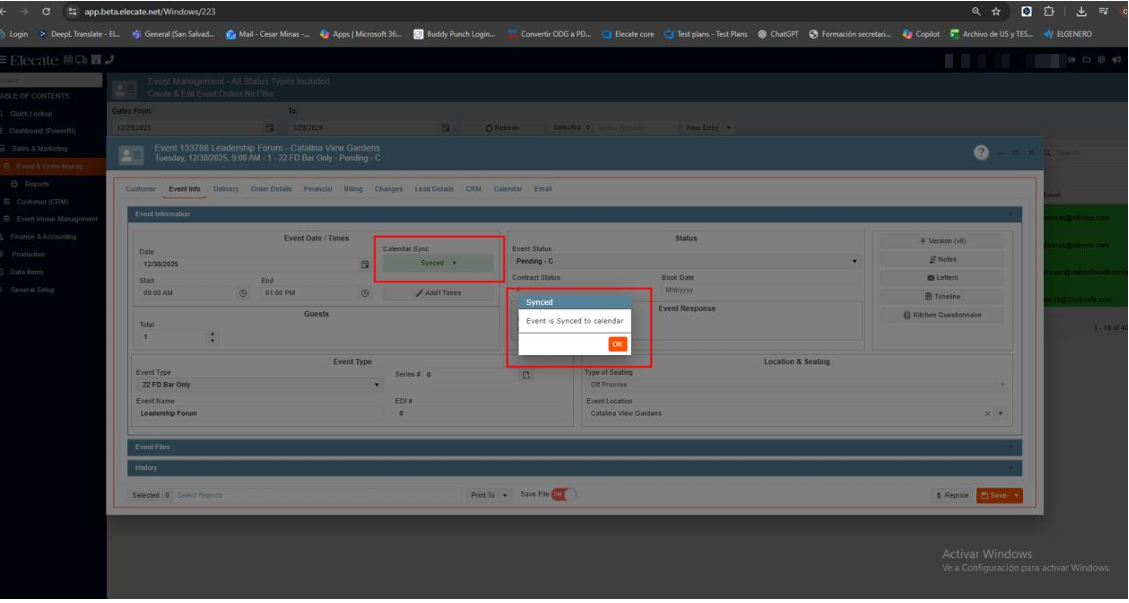Click the Series # document icon
1129x603 pixels.
click(527, 375)
